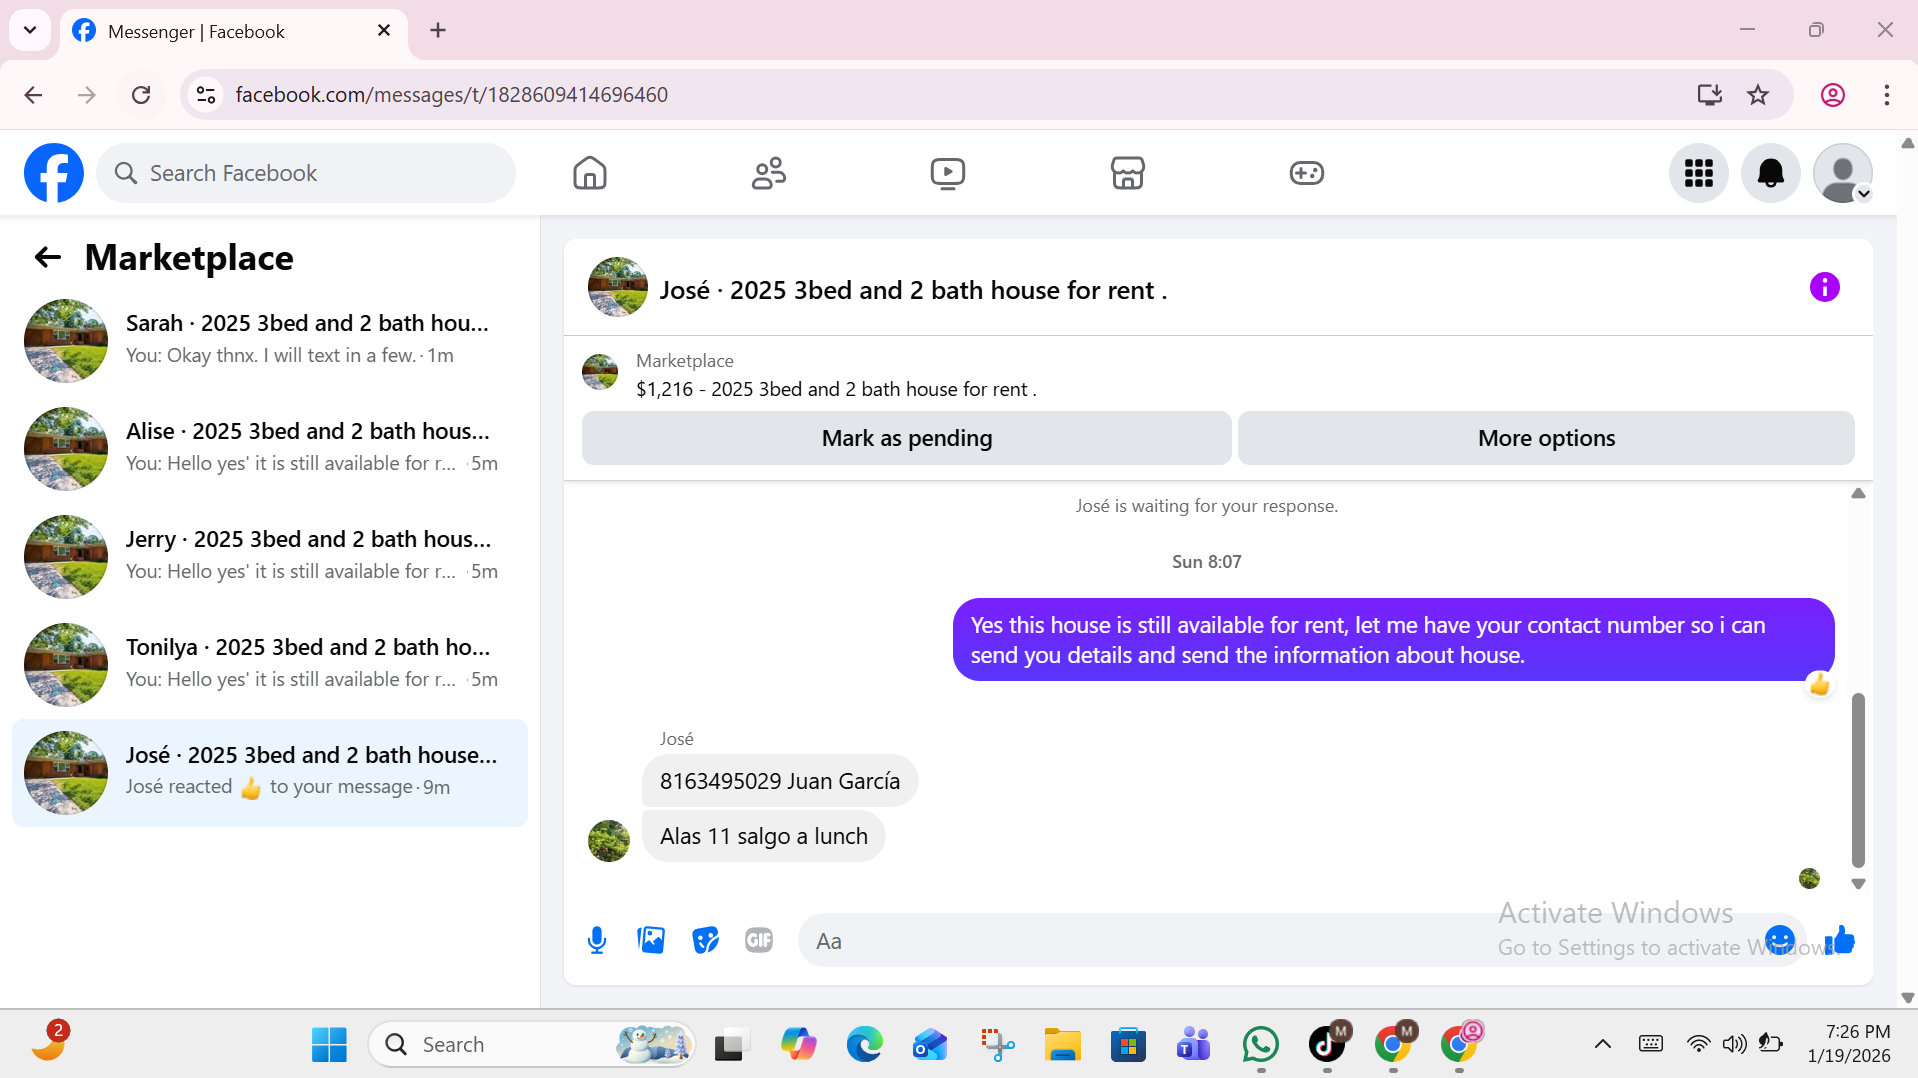Open conversation information icon
This screenshot has width=1918, height=1078.
[x=1824, y=288]
